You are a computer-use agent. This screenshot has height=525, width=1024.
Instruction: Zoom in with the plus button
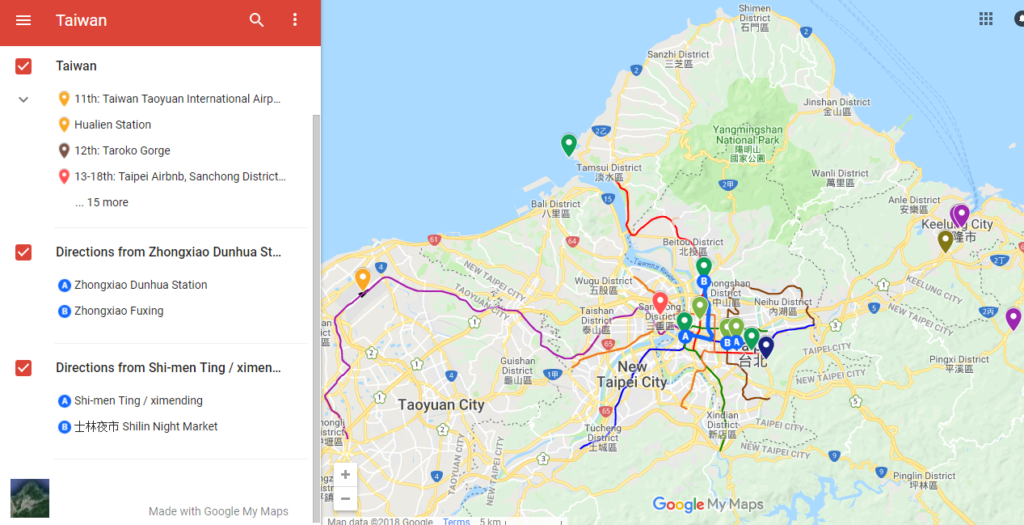point(345,475)
